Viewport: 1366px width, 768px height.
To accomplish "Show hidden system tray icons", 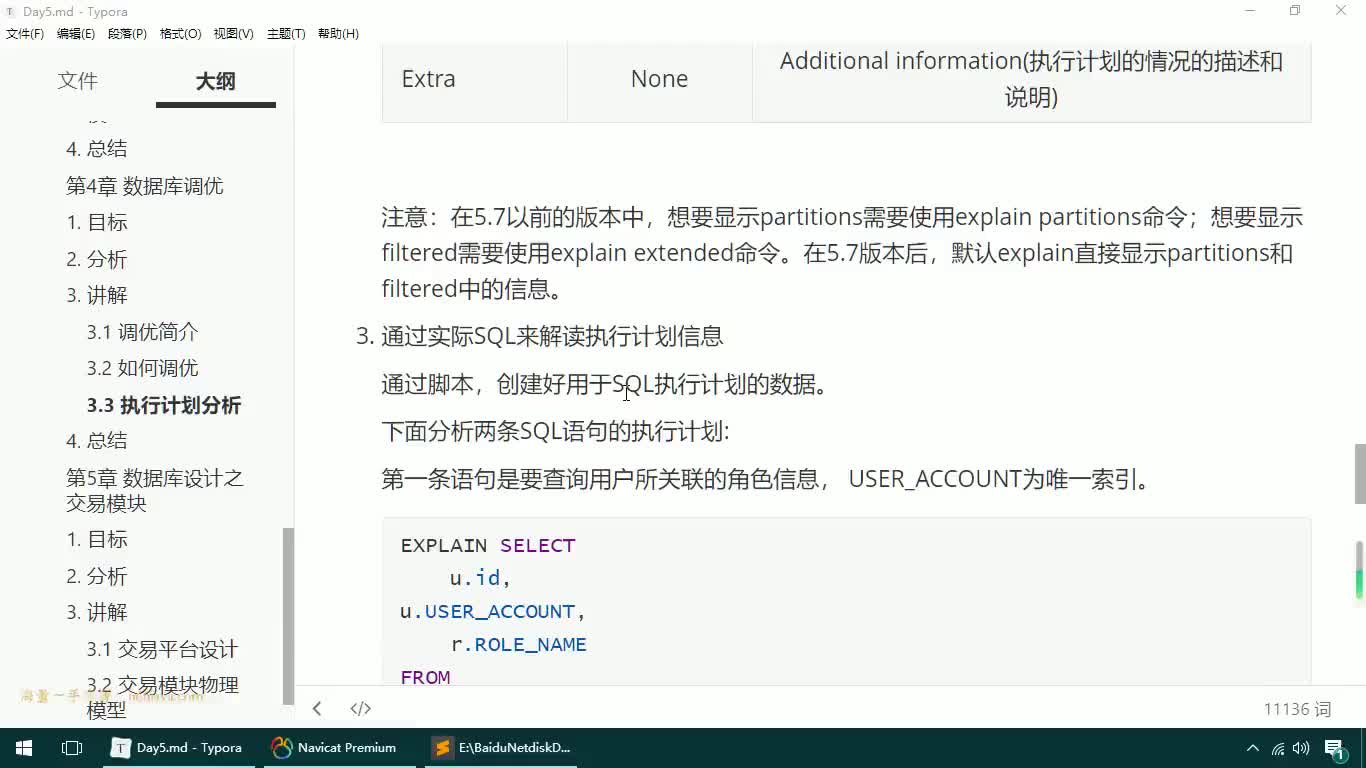I will 1252,748.
